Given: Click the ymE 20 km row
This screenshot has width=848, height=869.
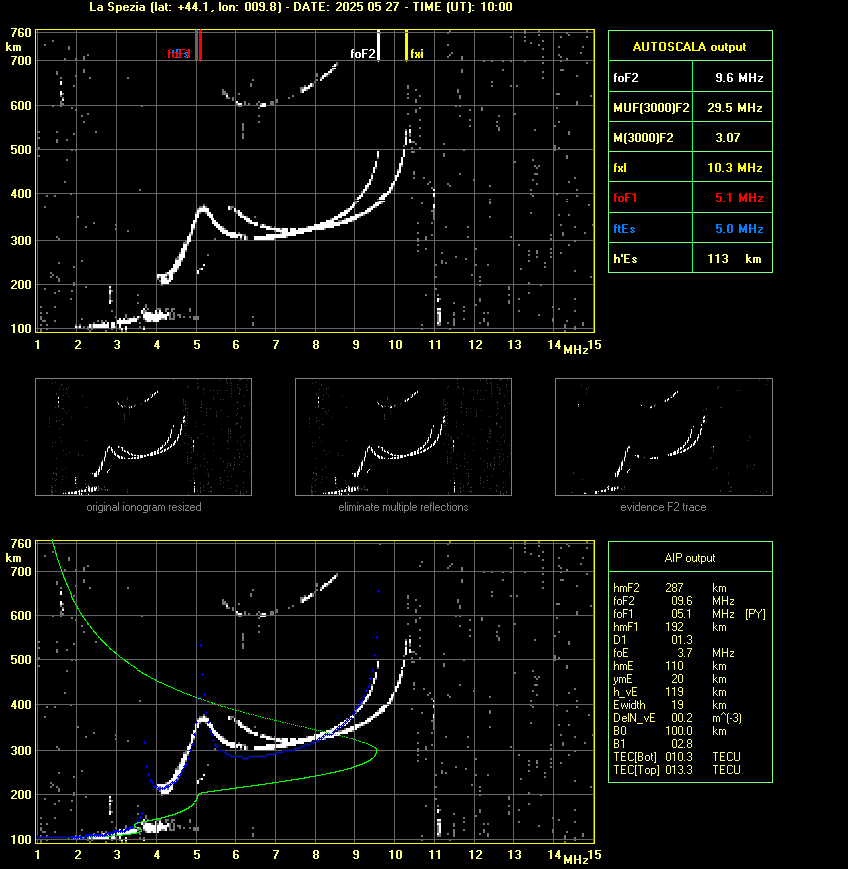Looking at the screenshot, I should pyautogui.click(x=670, y=679).
